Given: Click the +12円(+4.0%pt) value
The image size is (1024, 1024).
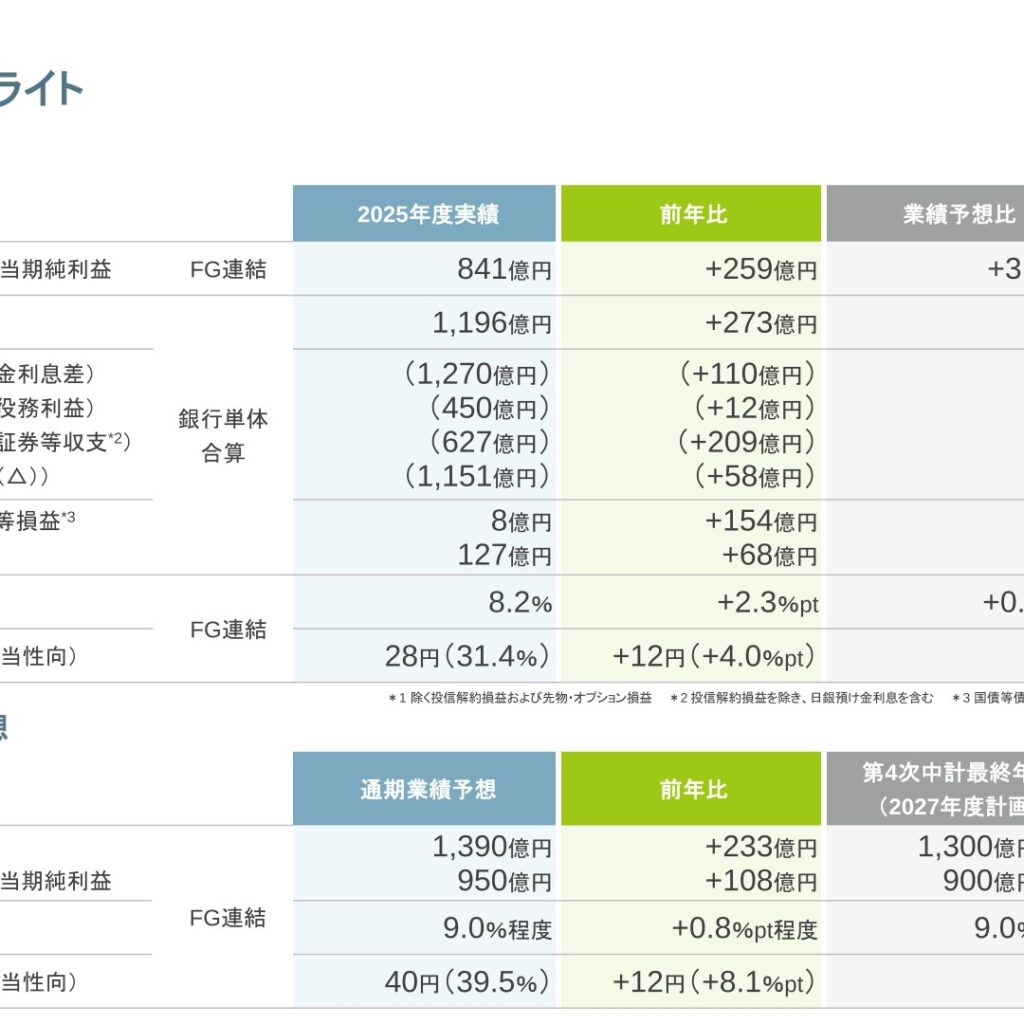Looking at the screenshot, I should coord(714,656).
